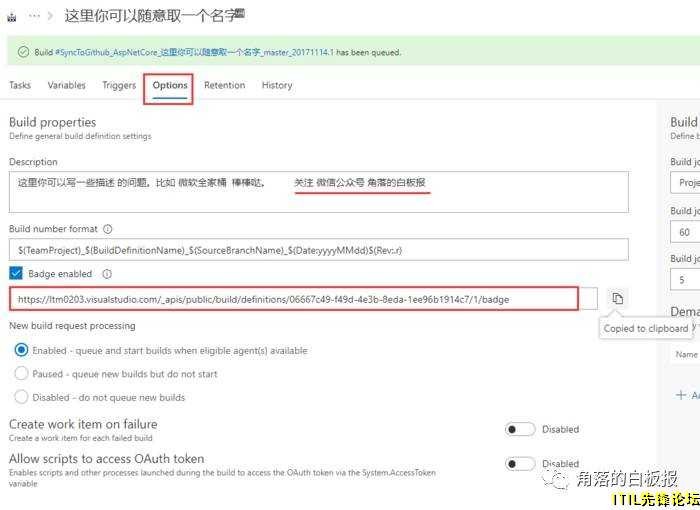The height and width of the screenshot is (510, 700).
Task: Select Enabled build request processing option
Action: pyautogui.click(x=21, y=350)
